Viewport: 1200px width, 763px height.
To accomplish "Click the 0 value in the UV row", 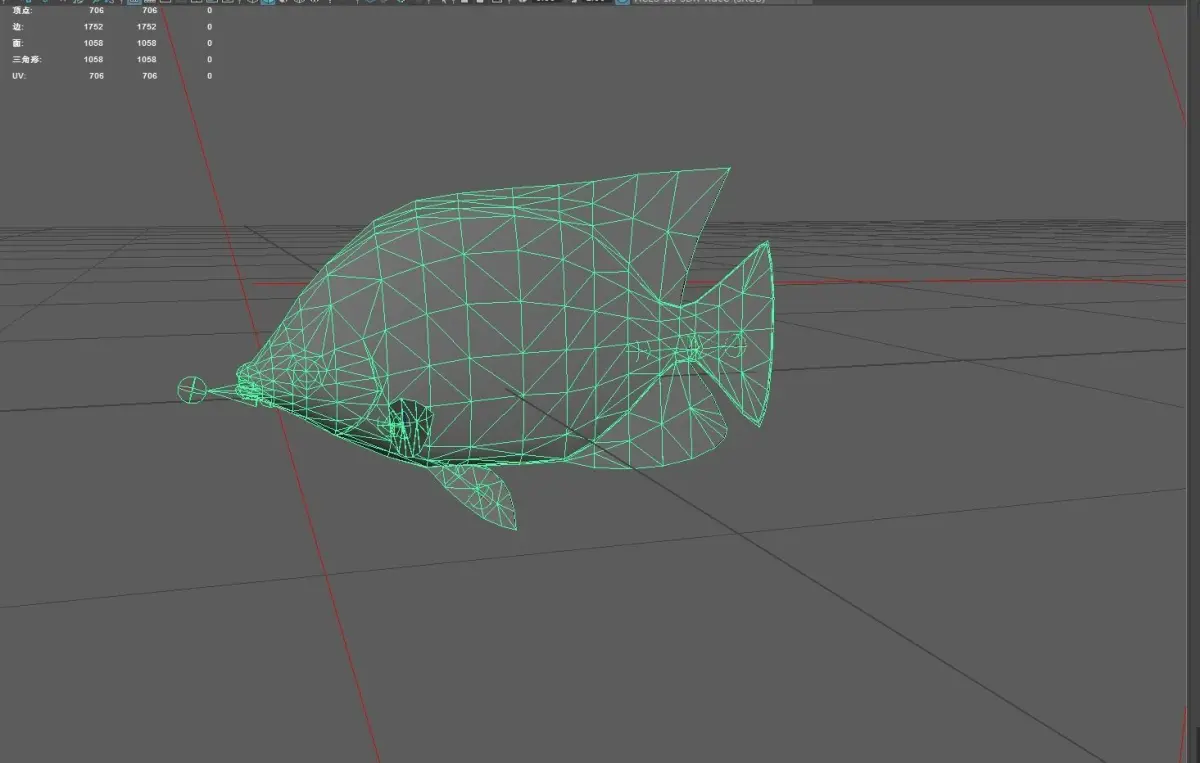I will (x=210, y=76).
